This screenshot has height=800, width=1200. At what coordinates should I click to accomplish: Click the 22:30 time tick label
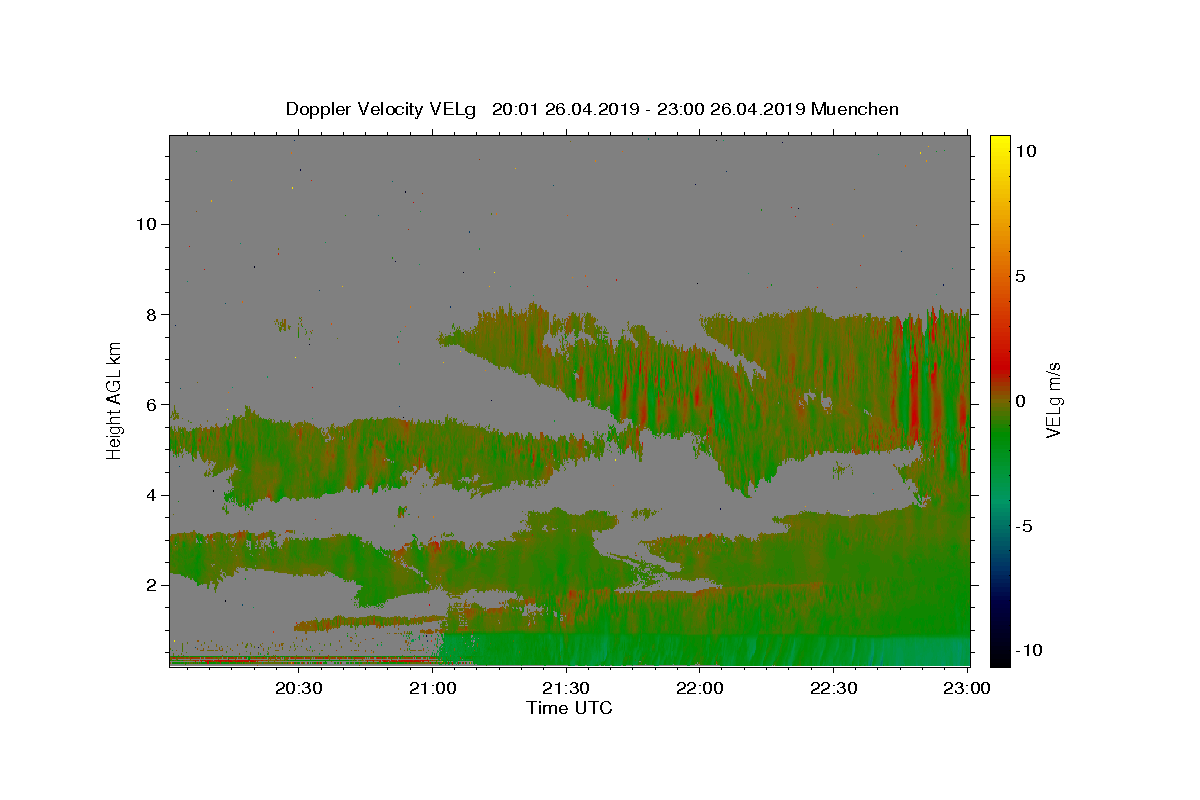coord(833,688)
